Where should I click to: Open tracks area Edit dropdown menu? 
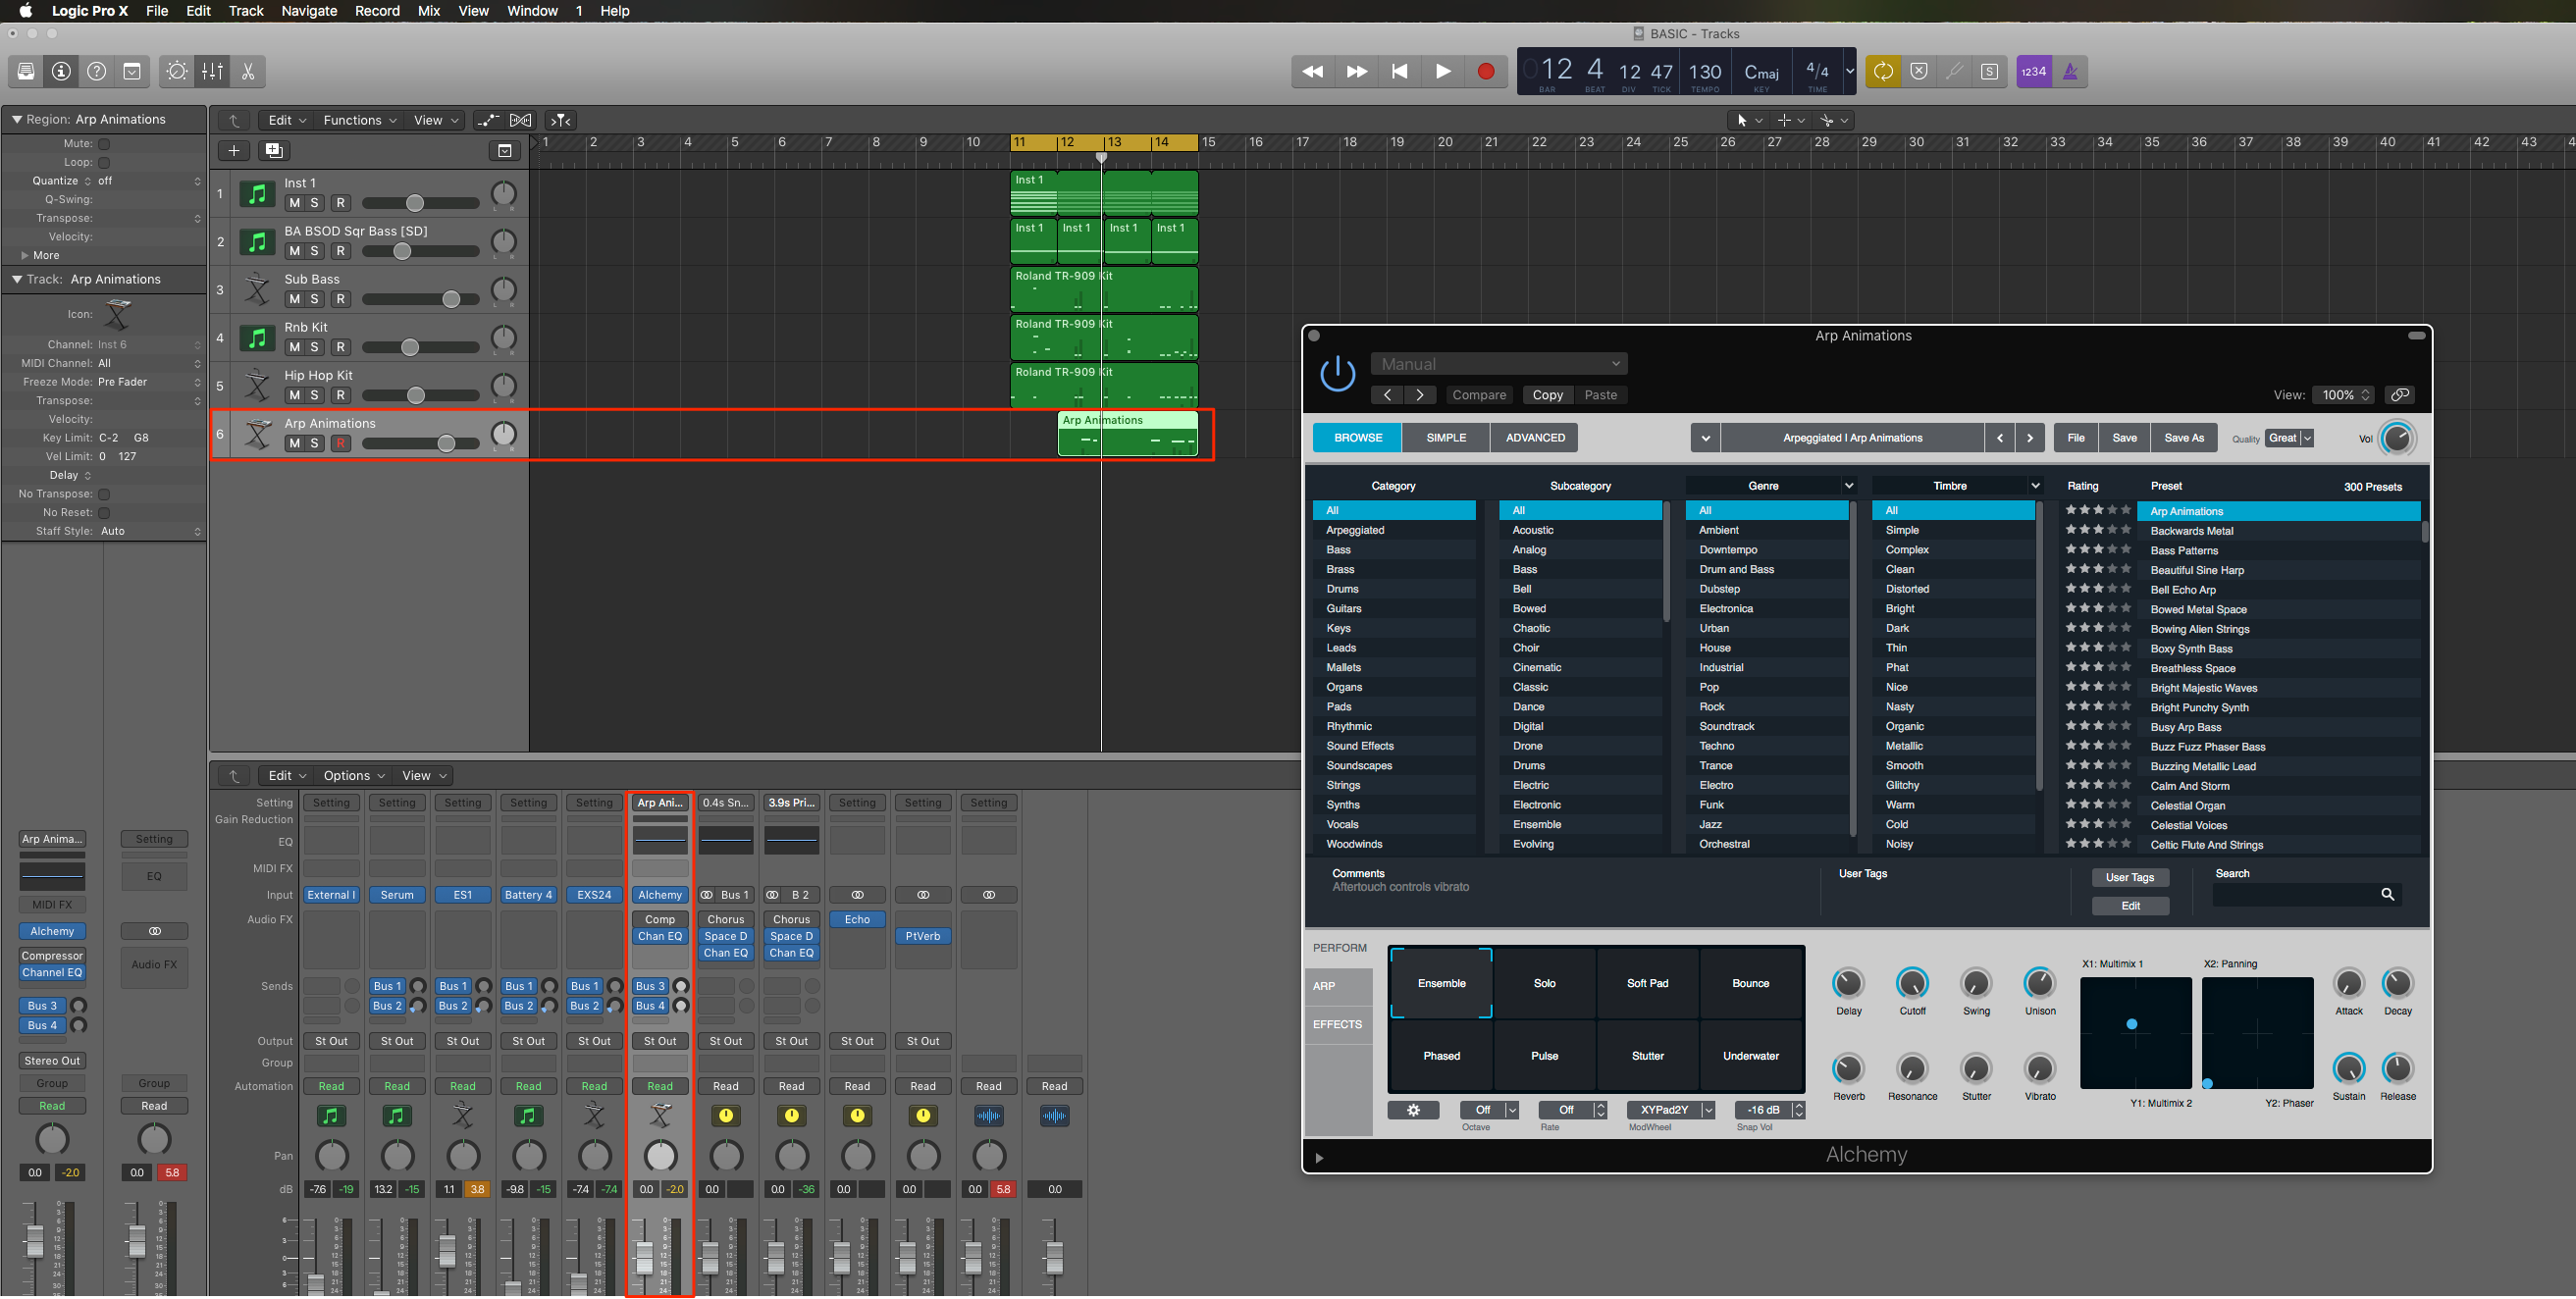287,120
